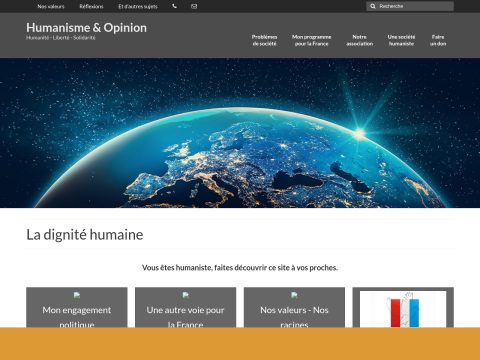The width and height of the screenshot is (480, 360).
Task: Open the Mon engagement politique card
Action: [x=77, y=307]
